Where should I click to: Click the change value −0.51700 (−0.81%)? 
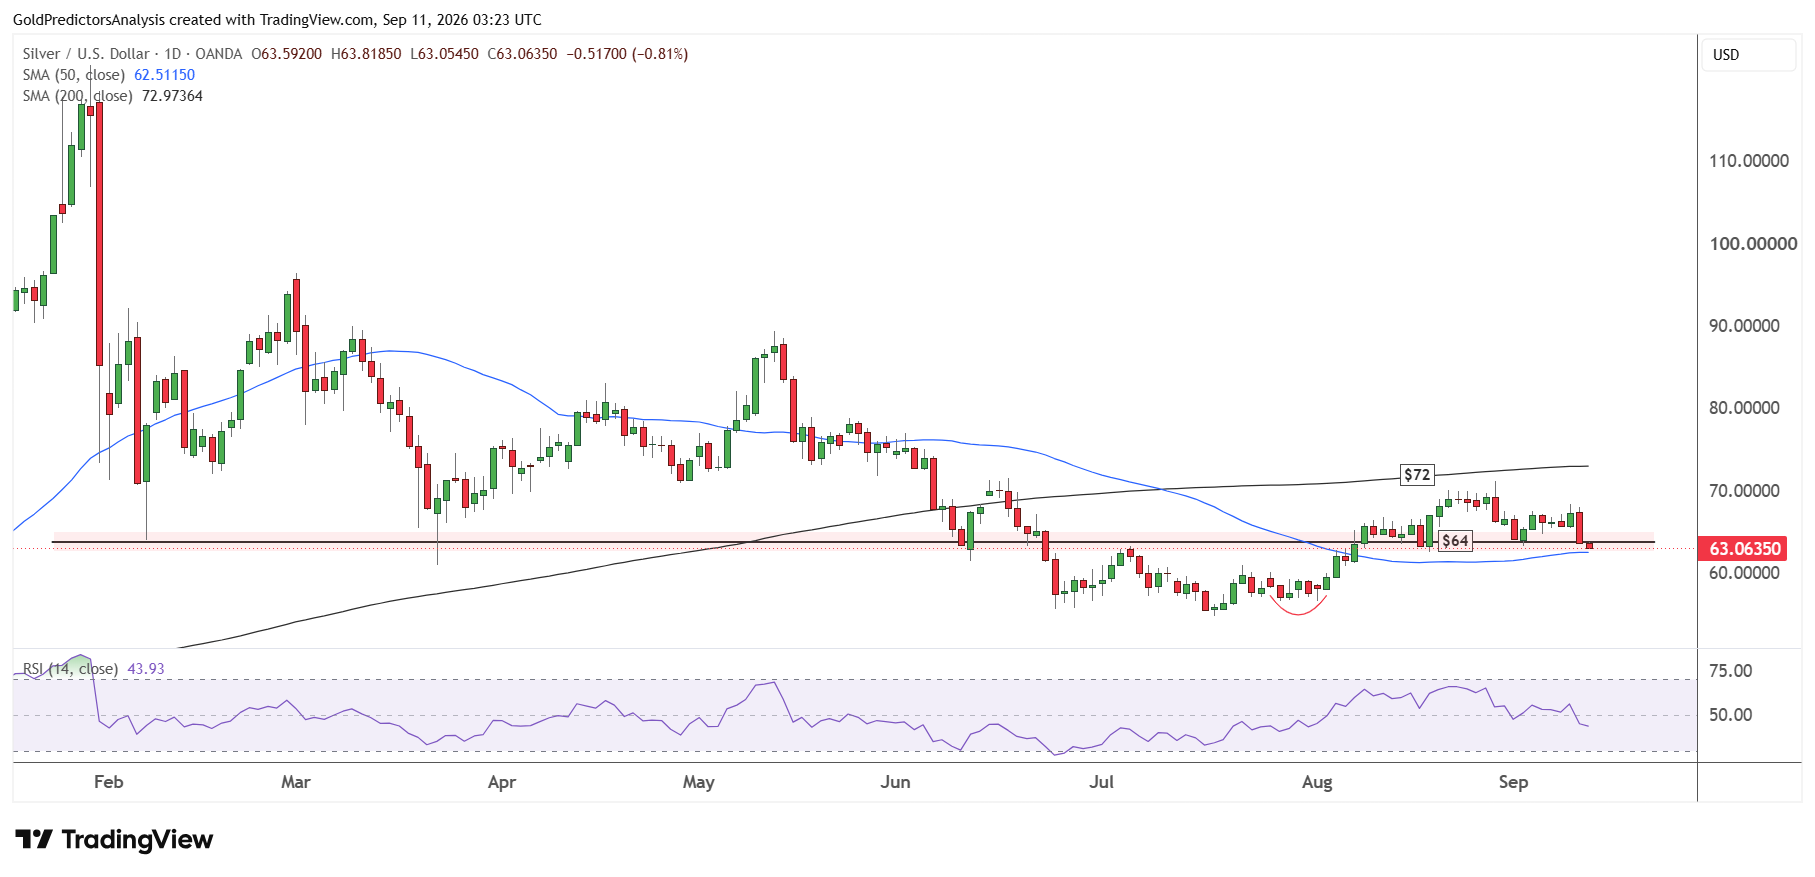click(627, 54)
